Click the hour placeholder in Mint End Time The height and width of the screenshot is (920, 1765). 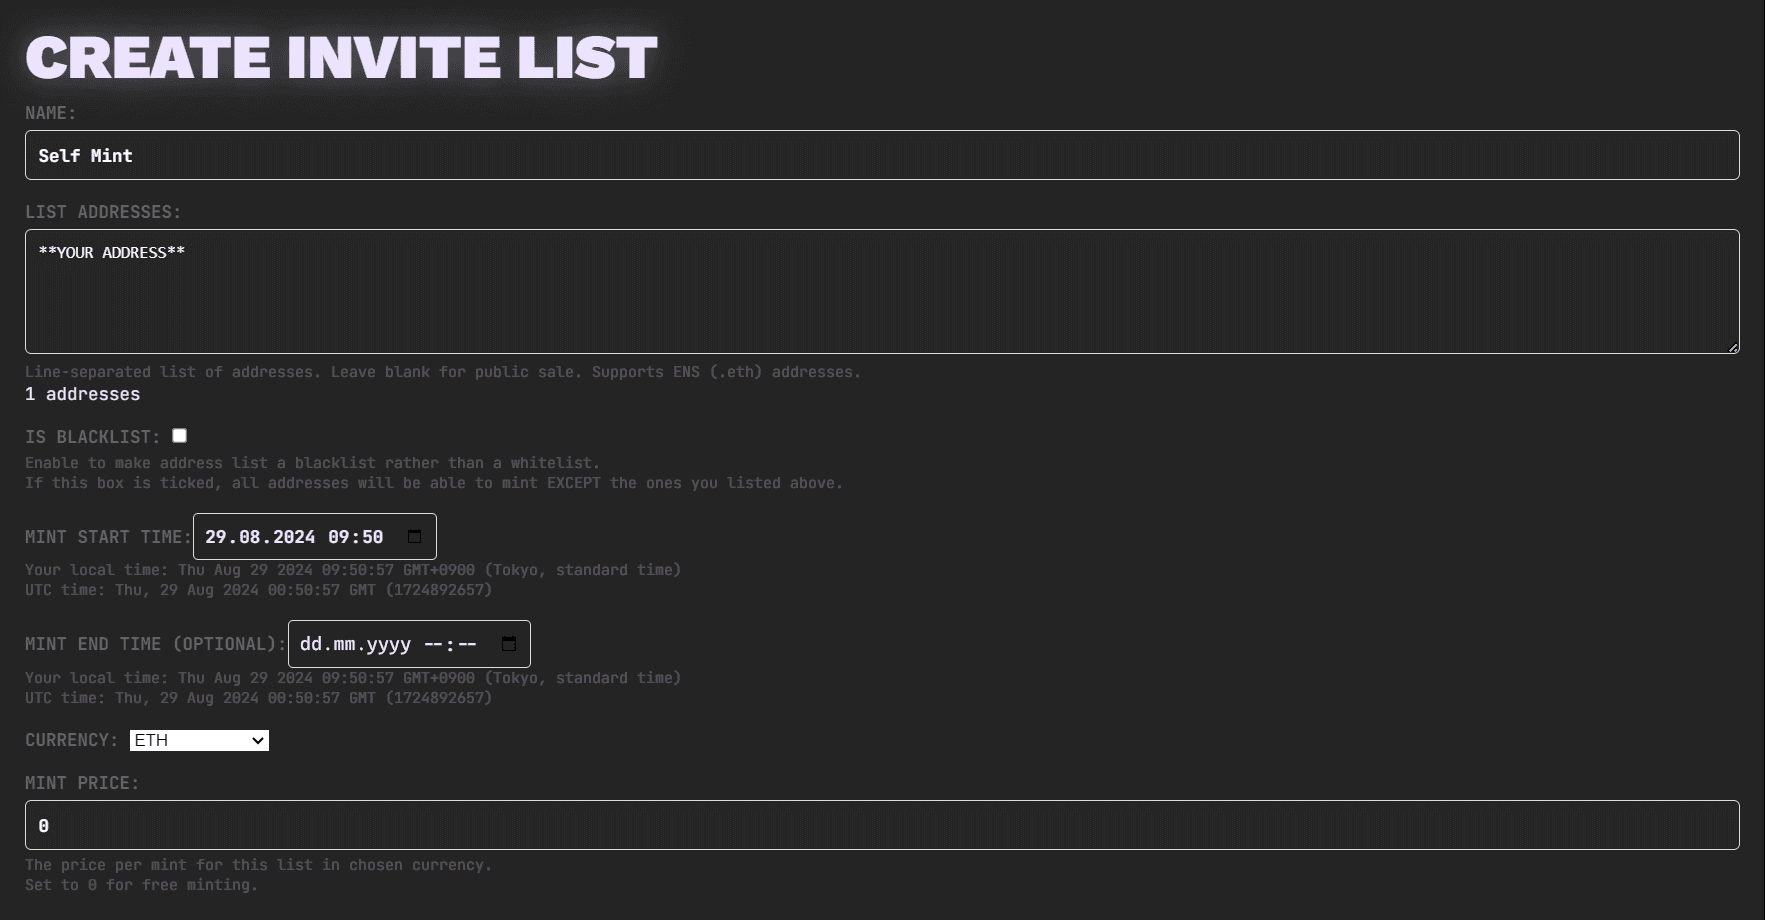(x=433, y=644)
